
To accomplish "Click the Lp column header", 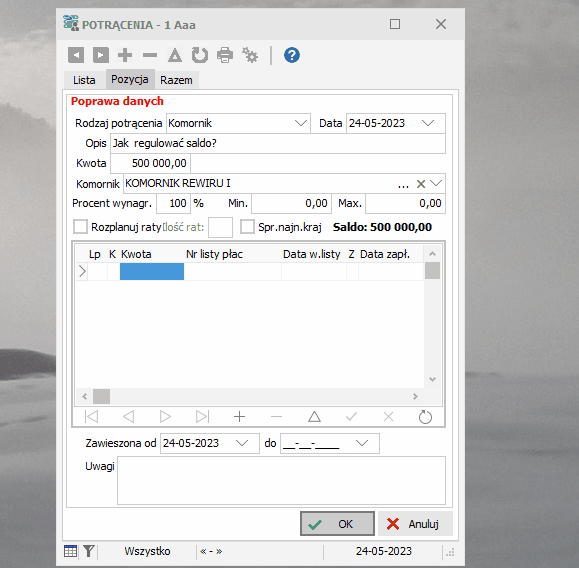I will pyautogui.click(x=95, y=254).
